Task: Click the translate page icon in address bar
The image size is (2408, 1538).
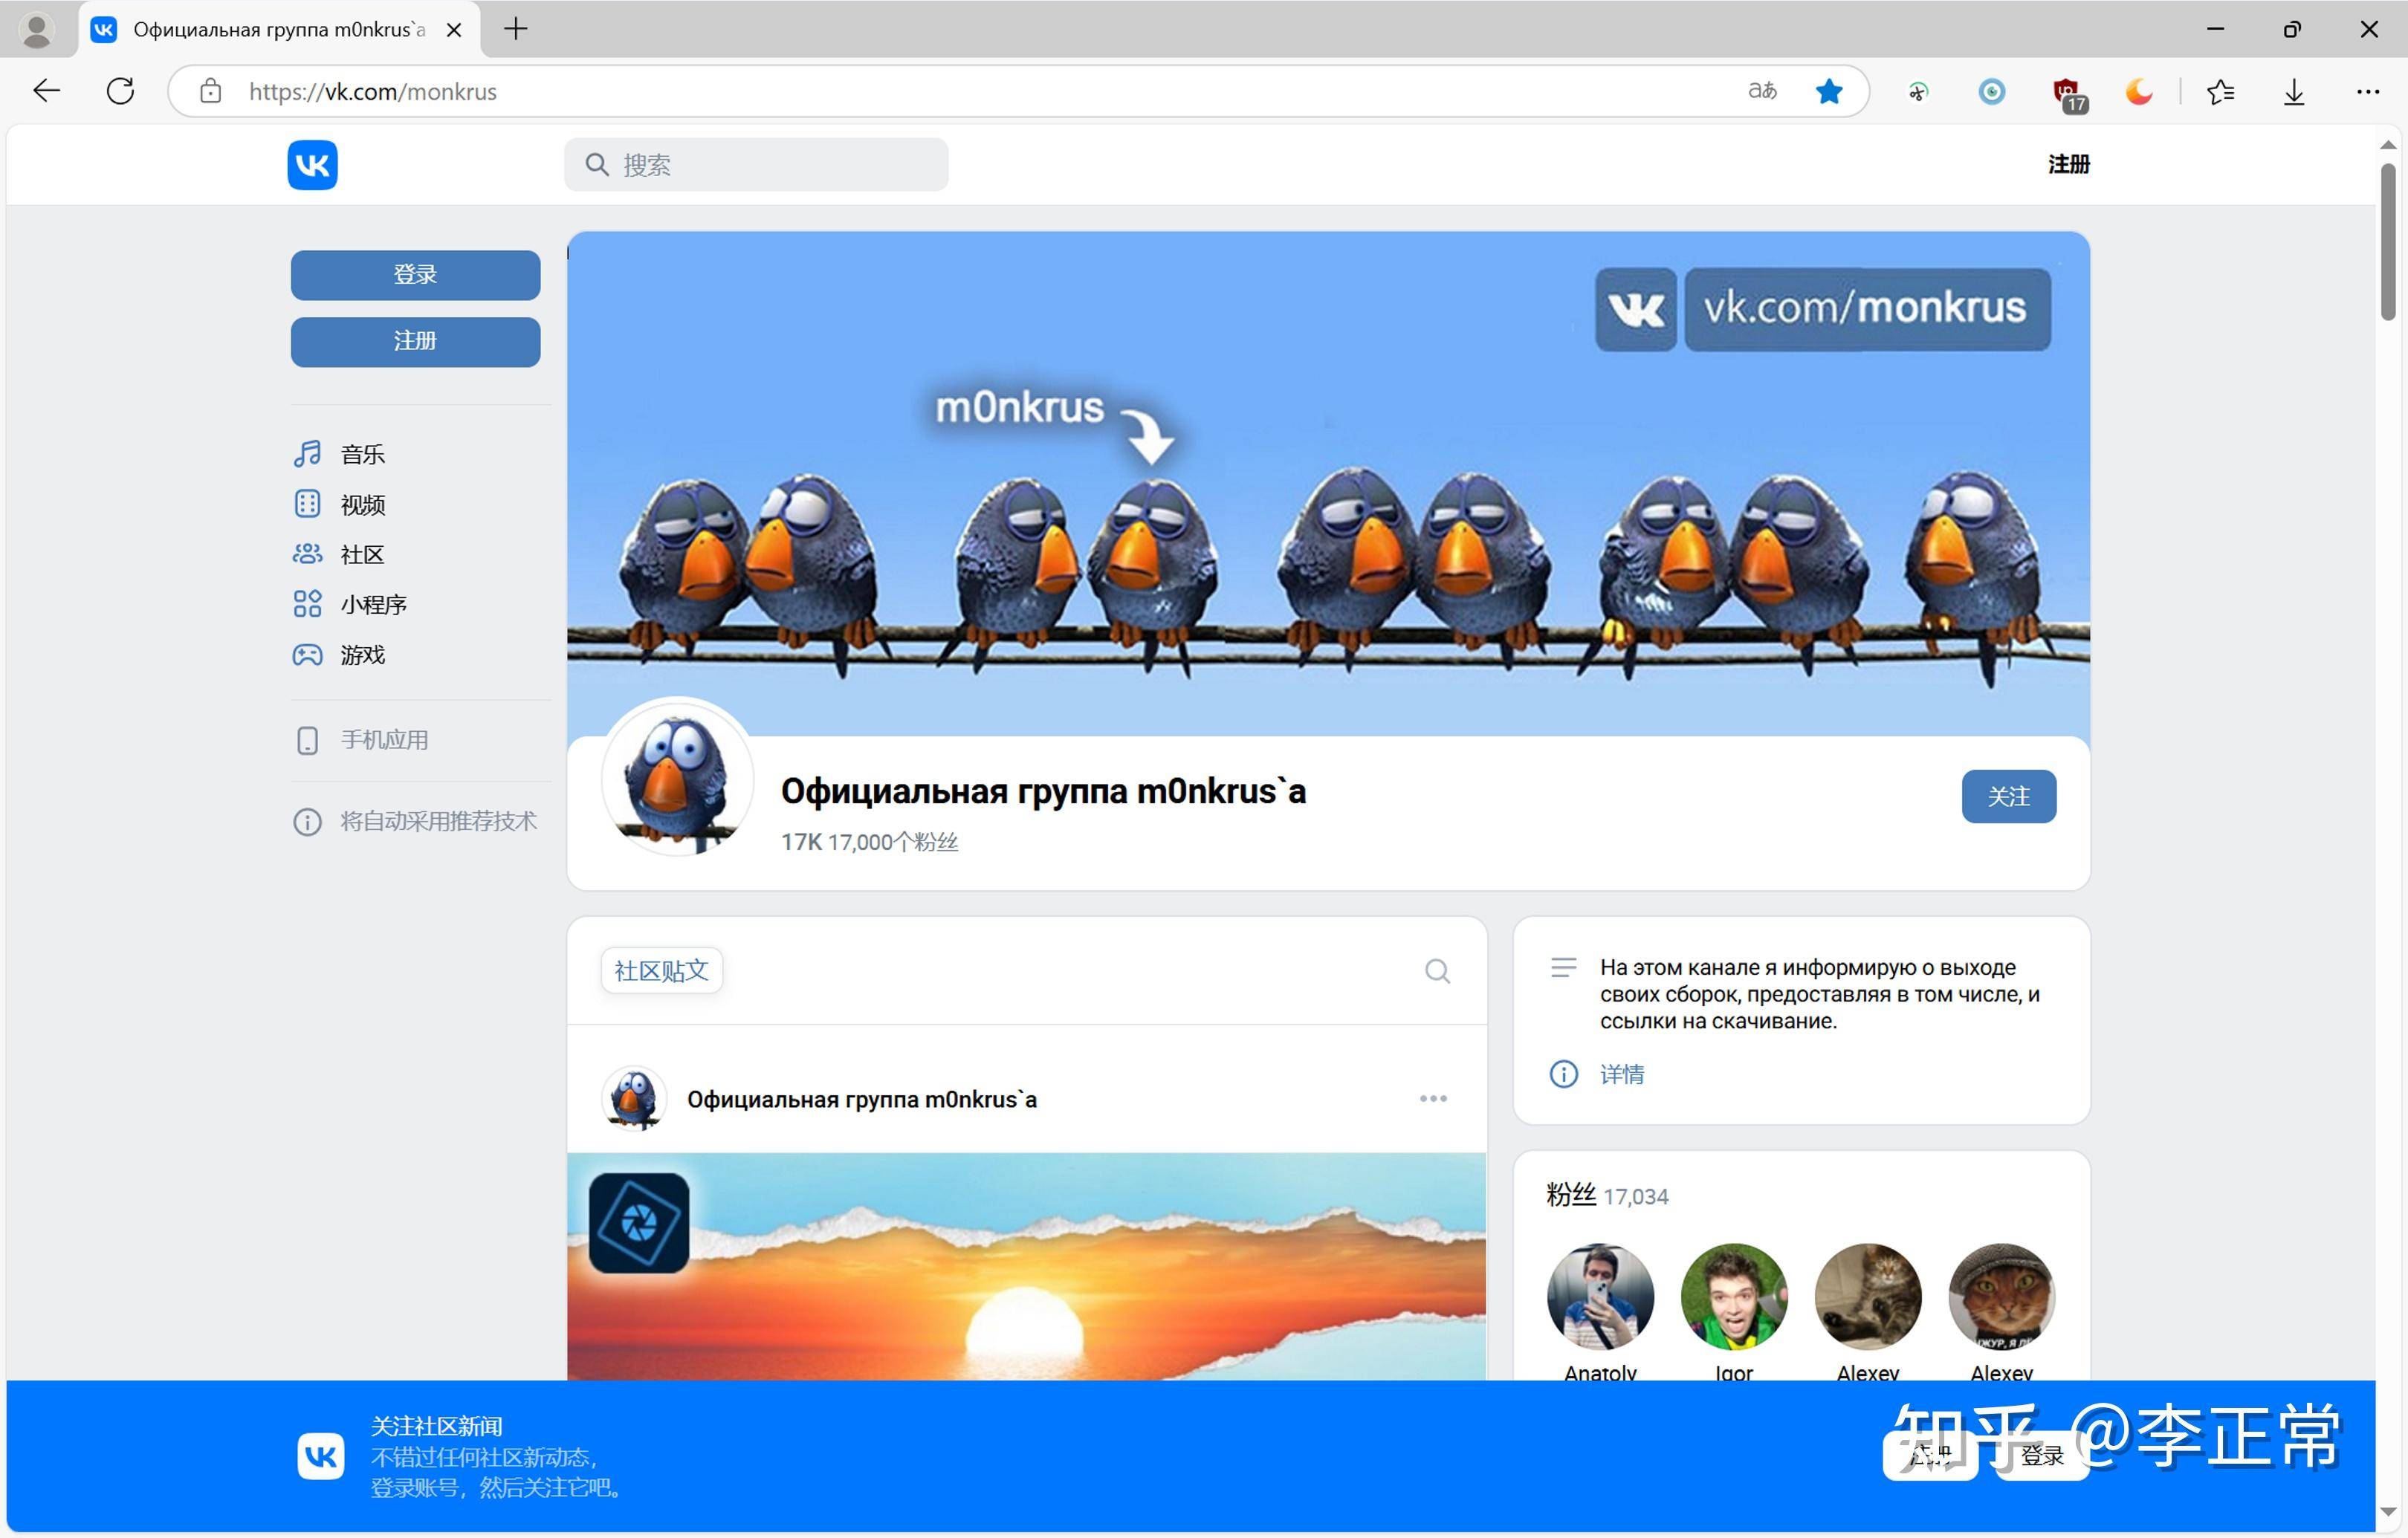Action: [1762, 91]
